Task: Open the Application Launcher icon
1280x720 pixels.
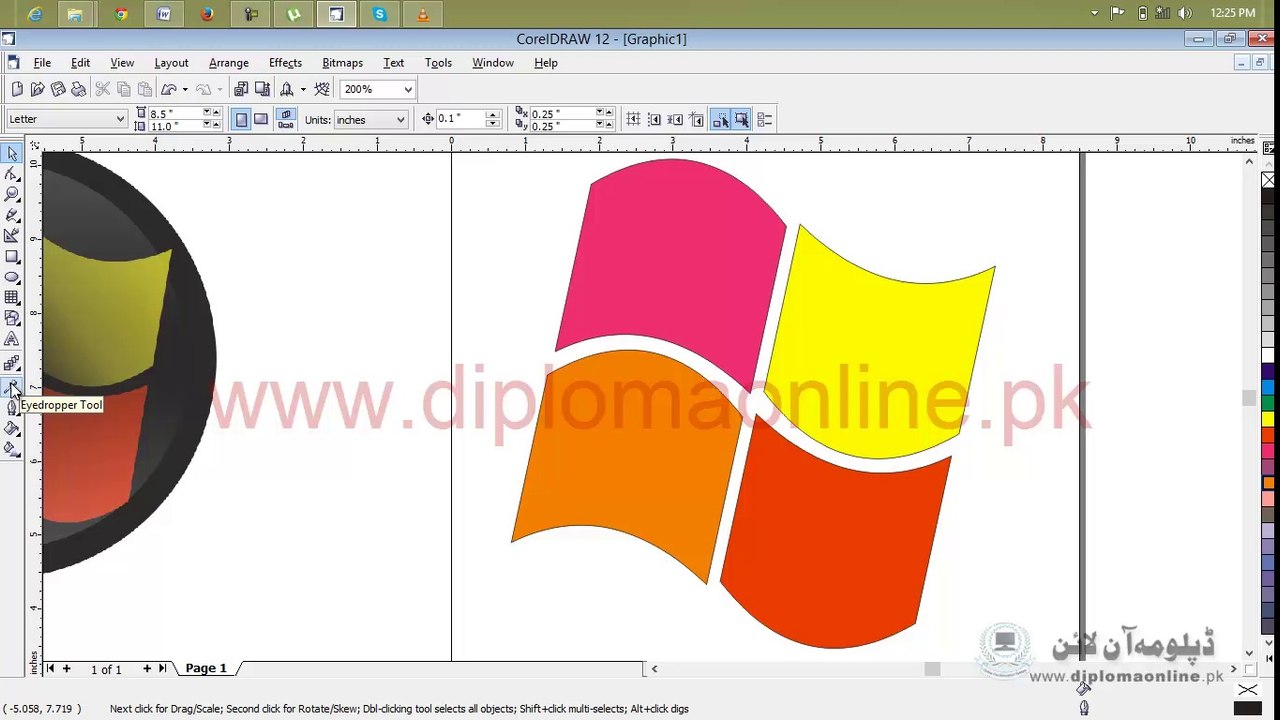Action: pyautogui.click(x=287, y=90)
